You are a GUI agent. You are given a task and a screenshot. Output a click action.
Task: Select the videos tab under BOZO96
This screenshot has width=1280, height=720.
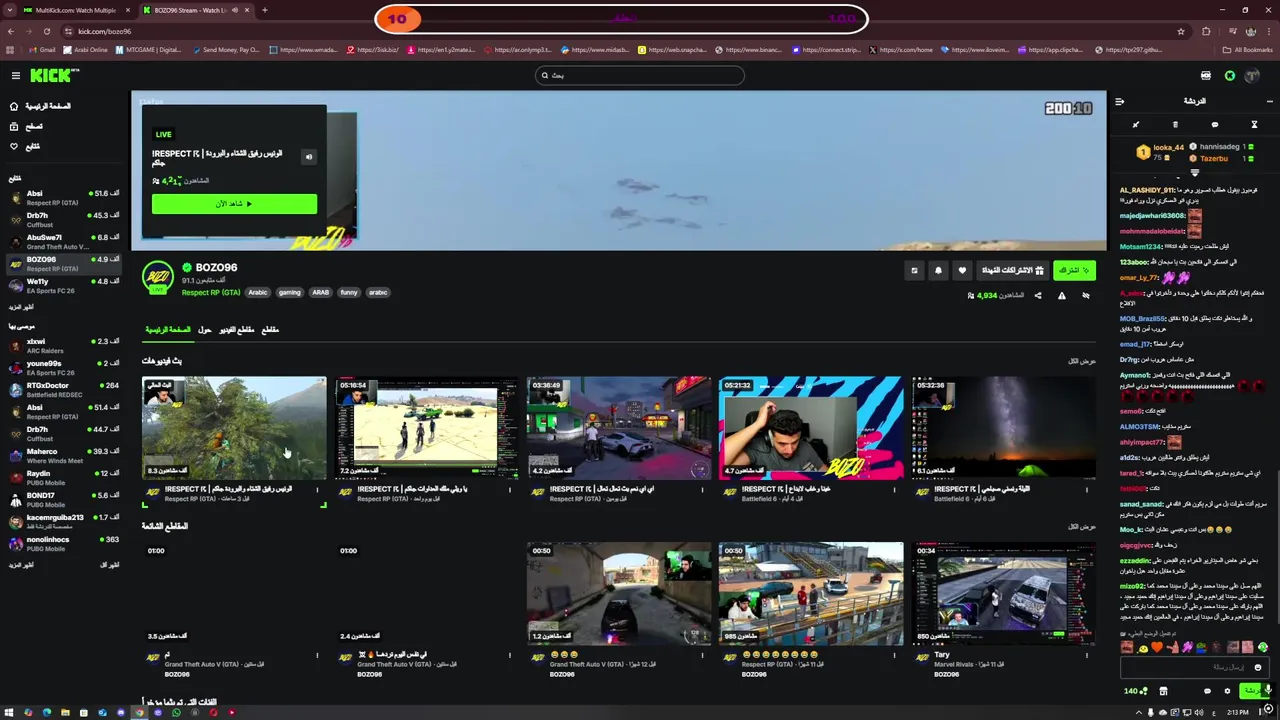(238, 330)
